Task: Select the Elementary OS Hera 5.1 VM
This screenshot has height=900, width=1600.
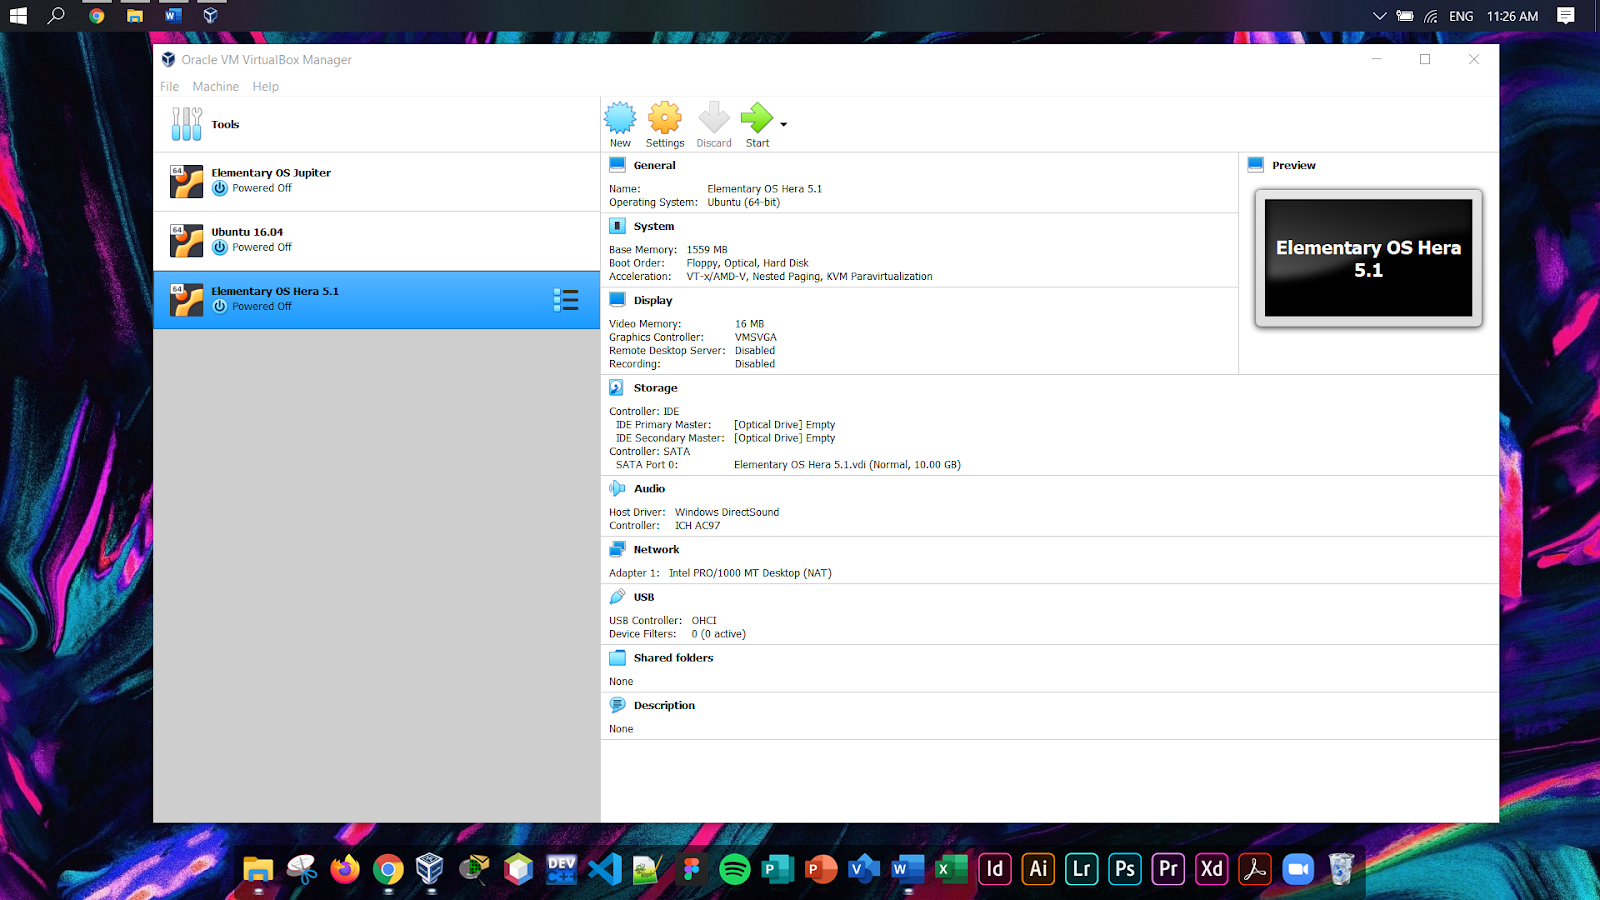Action: click(376, 300)
